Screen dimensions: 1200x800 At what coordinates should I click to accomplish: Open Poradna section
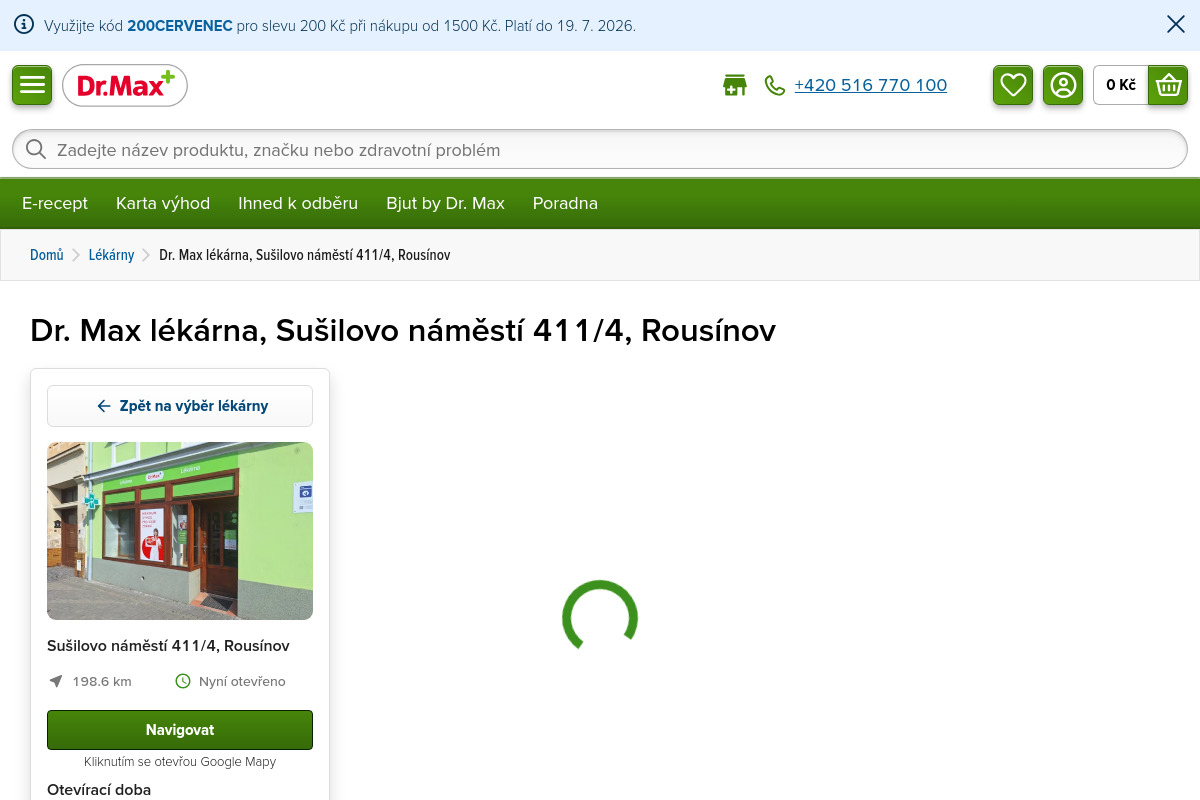point(565,203)
